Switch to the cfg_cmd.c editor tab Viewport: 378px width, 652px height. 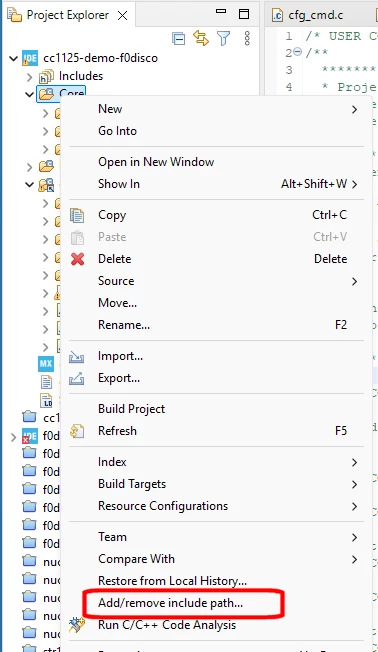315,15
